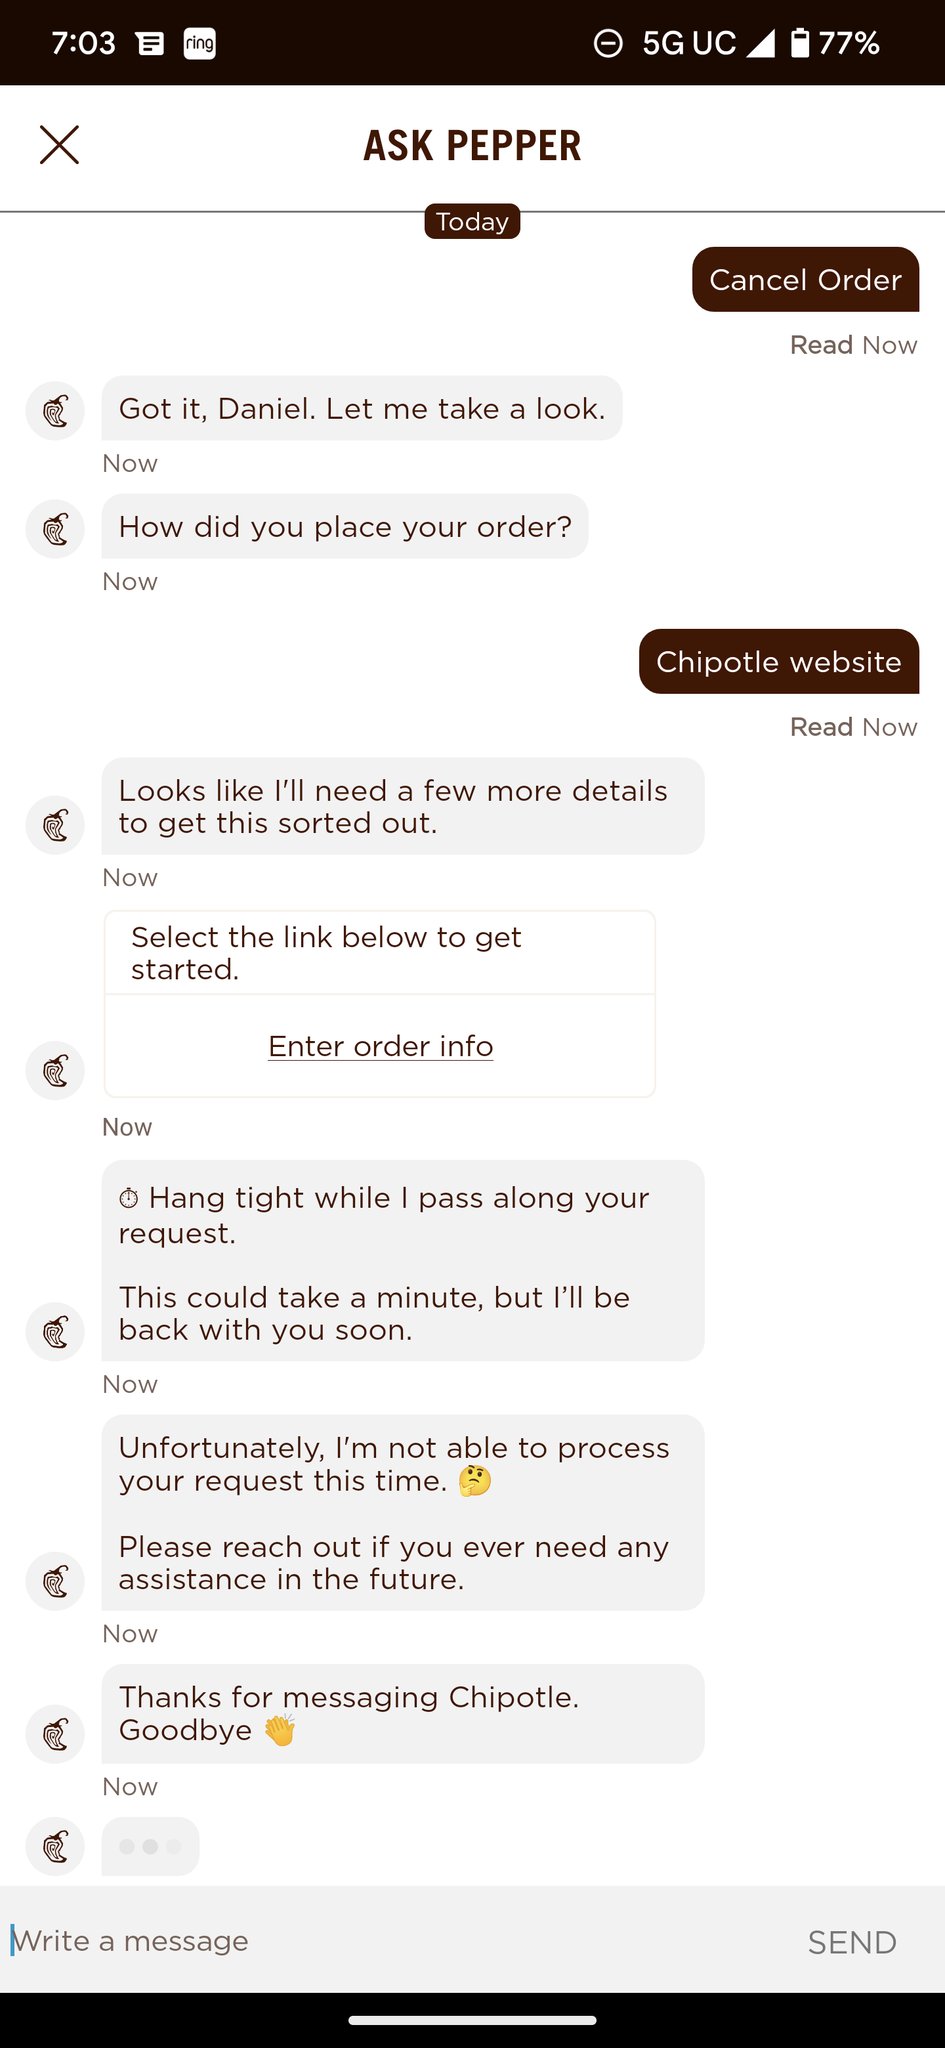Tap Pepper avatar beside typing indicator
The height and width of the screenshot is (2048, 945).
pos(55,1846)
